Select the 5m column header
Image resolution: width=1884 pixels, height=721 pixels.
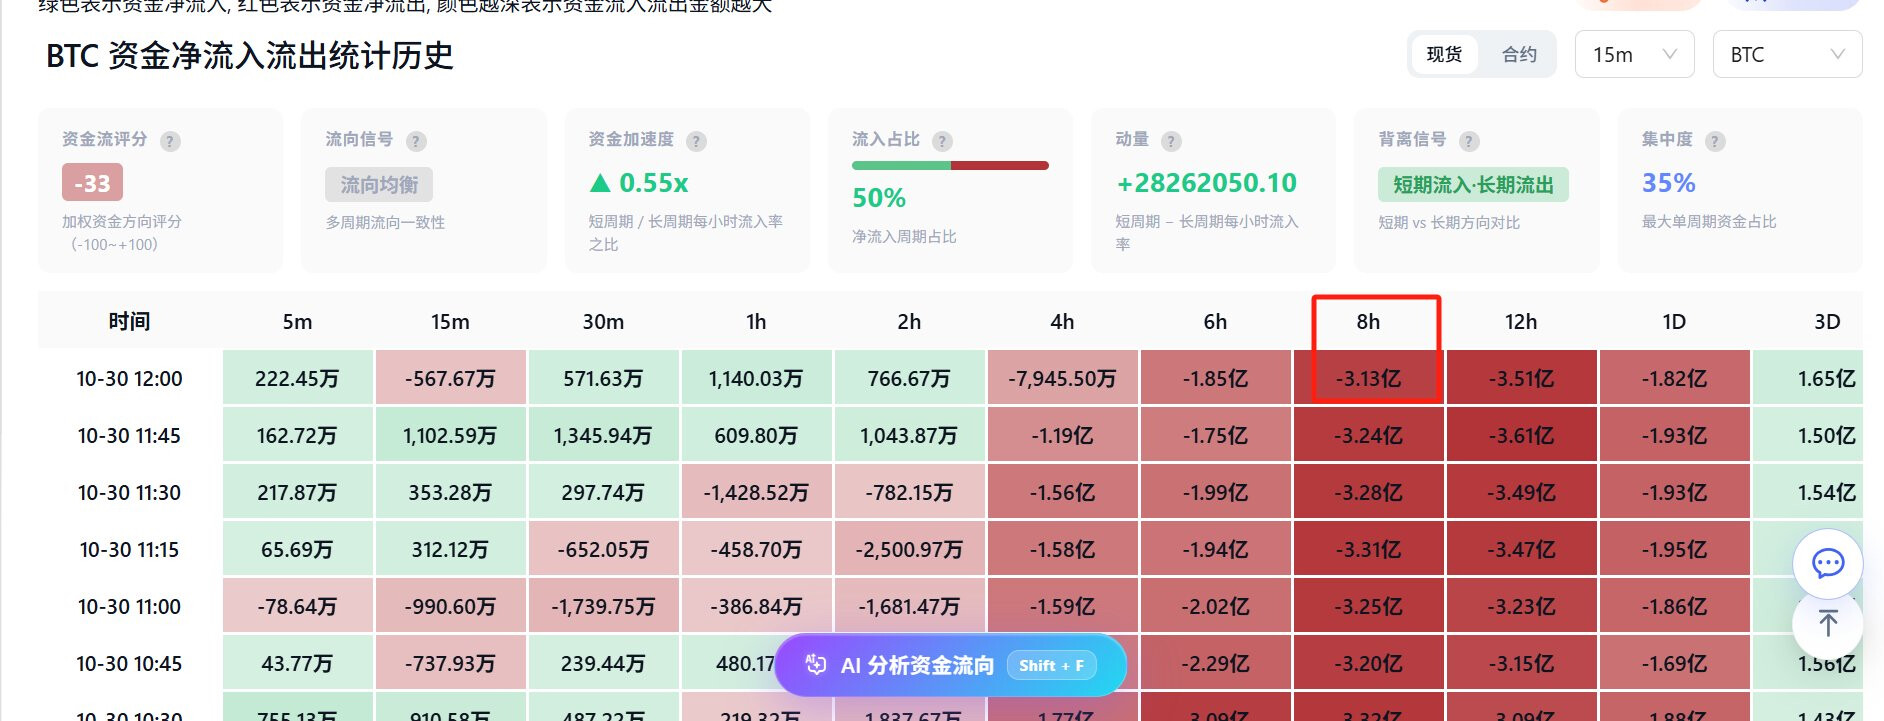click(297, 321)
